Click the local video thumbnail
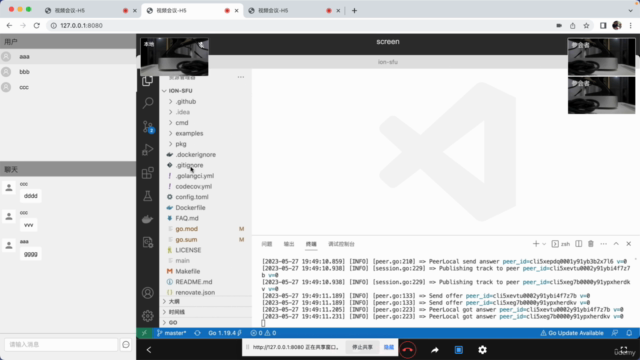 (174, 57)
